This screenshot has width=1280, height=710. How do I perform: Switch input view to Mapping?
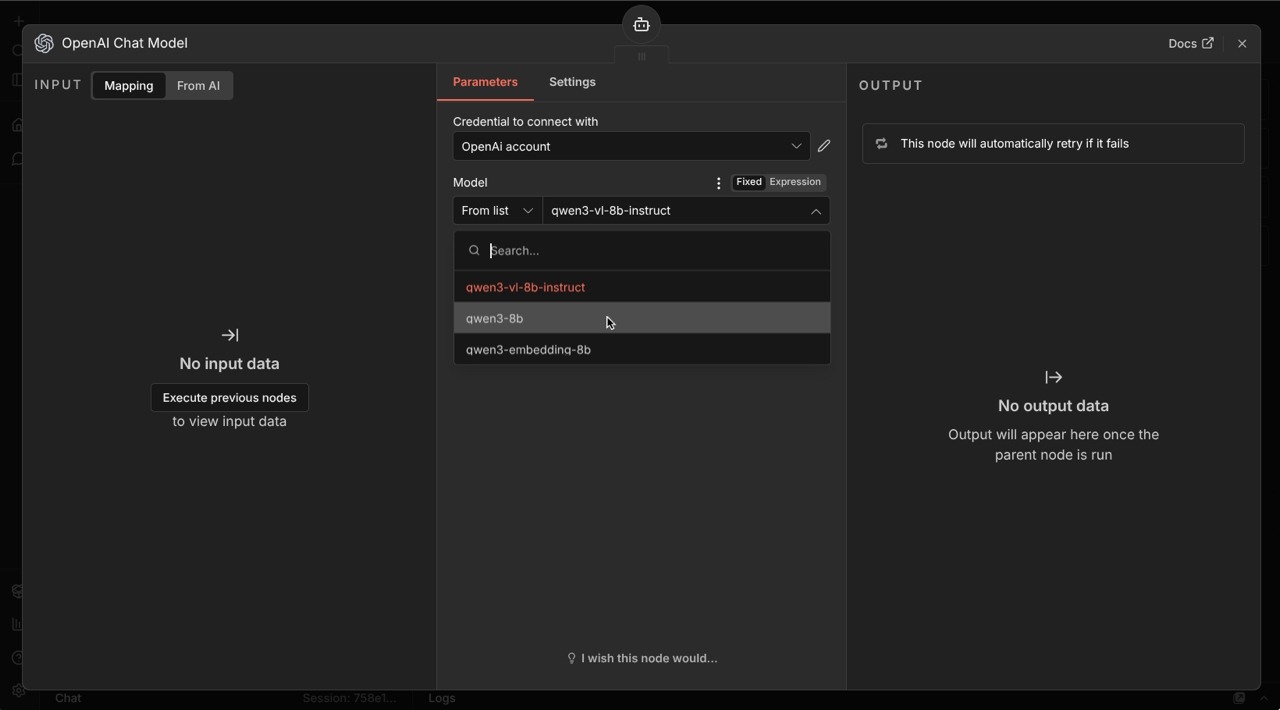129,86
